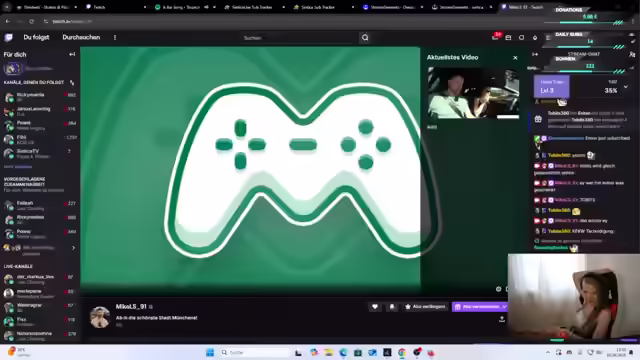
Task: Open player settings gear icon
Action: coord(498,289)
